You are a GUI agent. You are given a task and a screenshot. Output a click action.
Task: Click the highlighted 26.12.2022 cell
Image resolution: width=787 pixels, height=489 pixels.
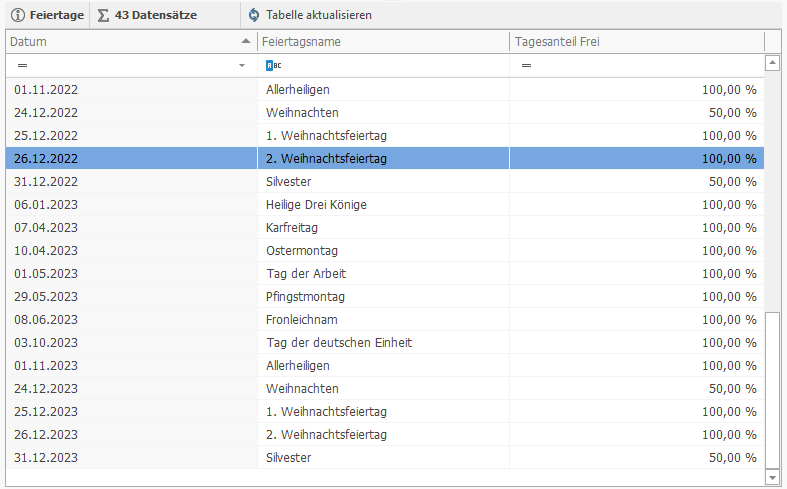tap(132, 159)
